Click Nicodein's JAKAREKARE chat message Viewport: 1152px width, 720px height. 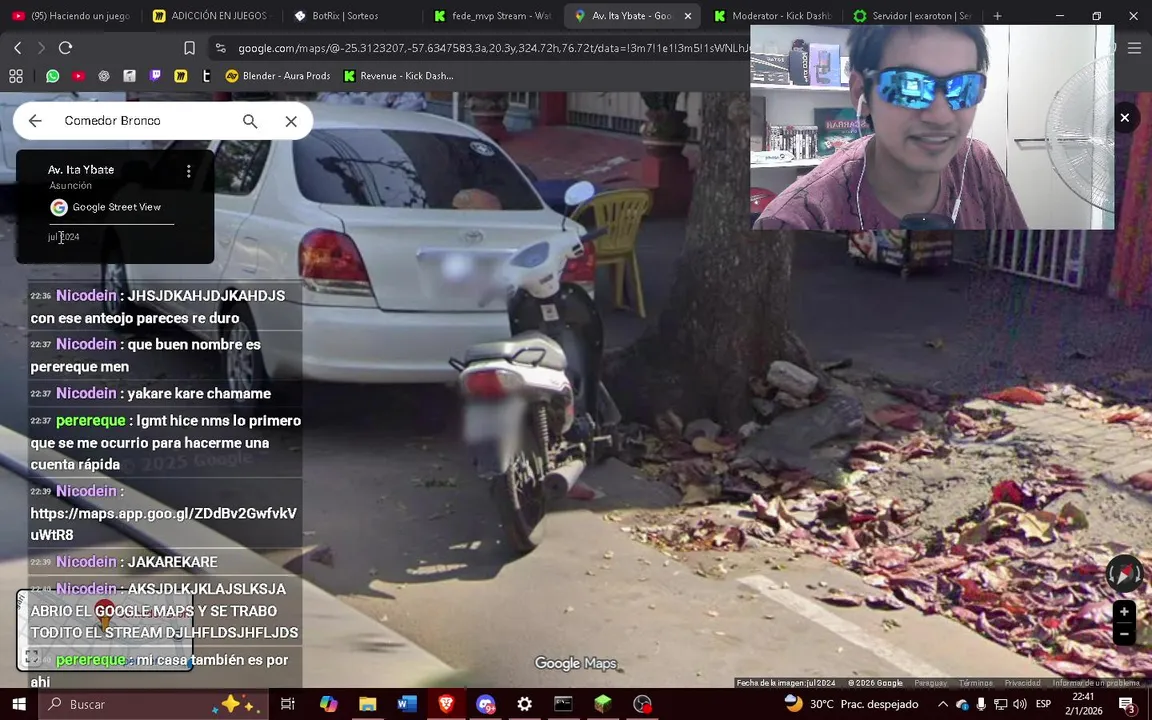(x=137, y=562)
